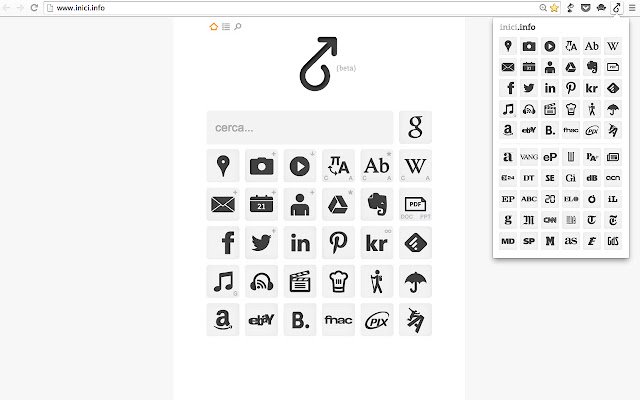Image resolution: width=640 pixels, height=400 pixels.
Task: Open the LinkedIn tile in main grid
Action: point(300,242)
